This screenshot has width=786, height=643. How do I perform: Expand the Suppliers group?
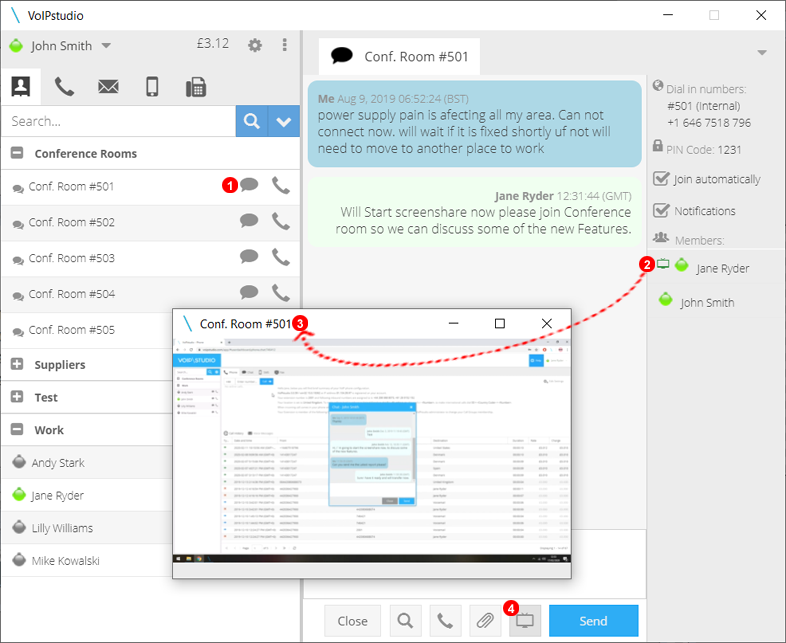coord(17,364)
